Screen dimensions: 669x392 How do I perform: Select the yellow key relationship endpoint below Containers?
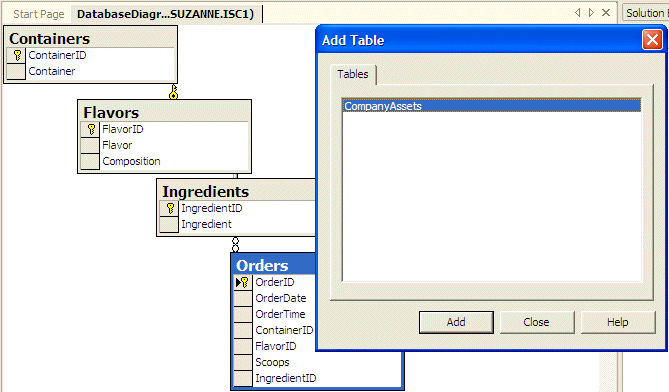[x=173, y=92]
